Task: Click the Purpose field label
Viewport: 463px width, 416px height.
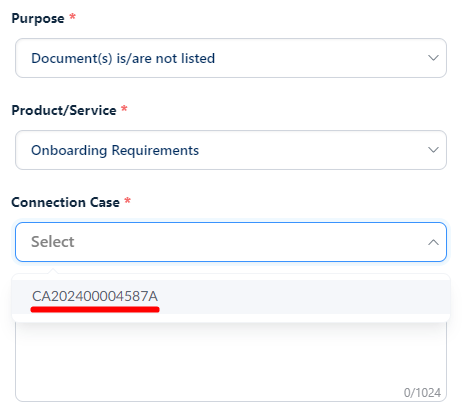Action: coord(38,18)
